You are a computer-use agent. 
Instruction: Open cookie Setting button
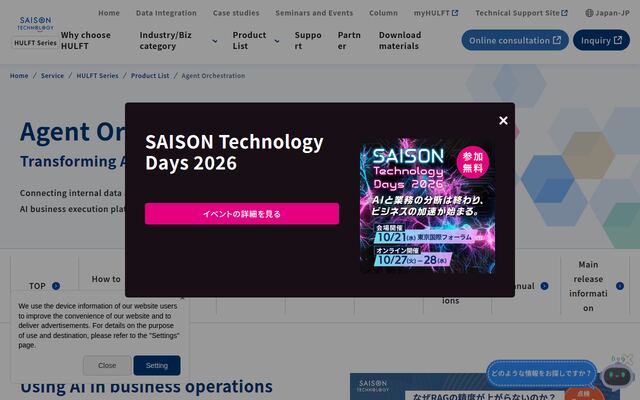[157, 365]
